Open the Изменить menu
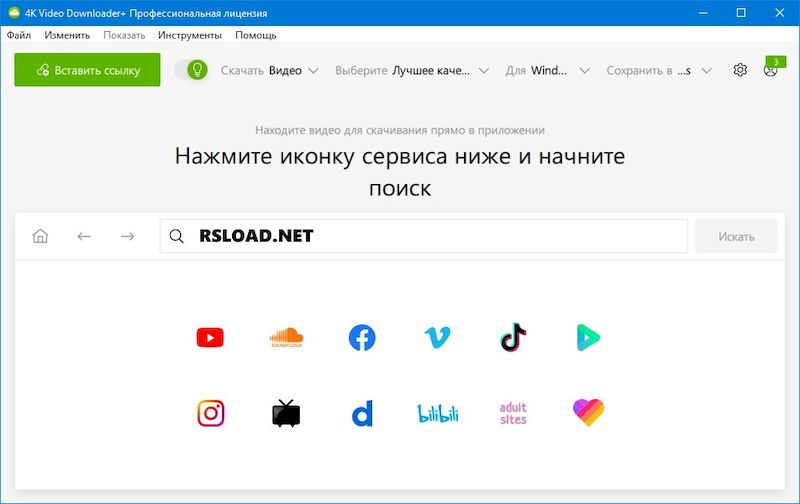 pos(67,35)
